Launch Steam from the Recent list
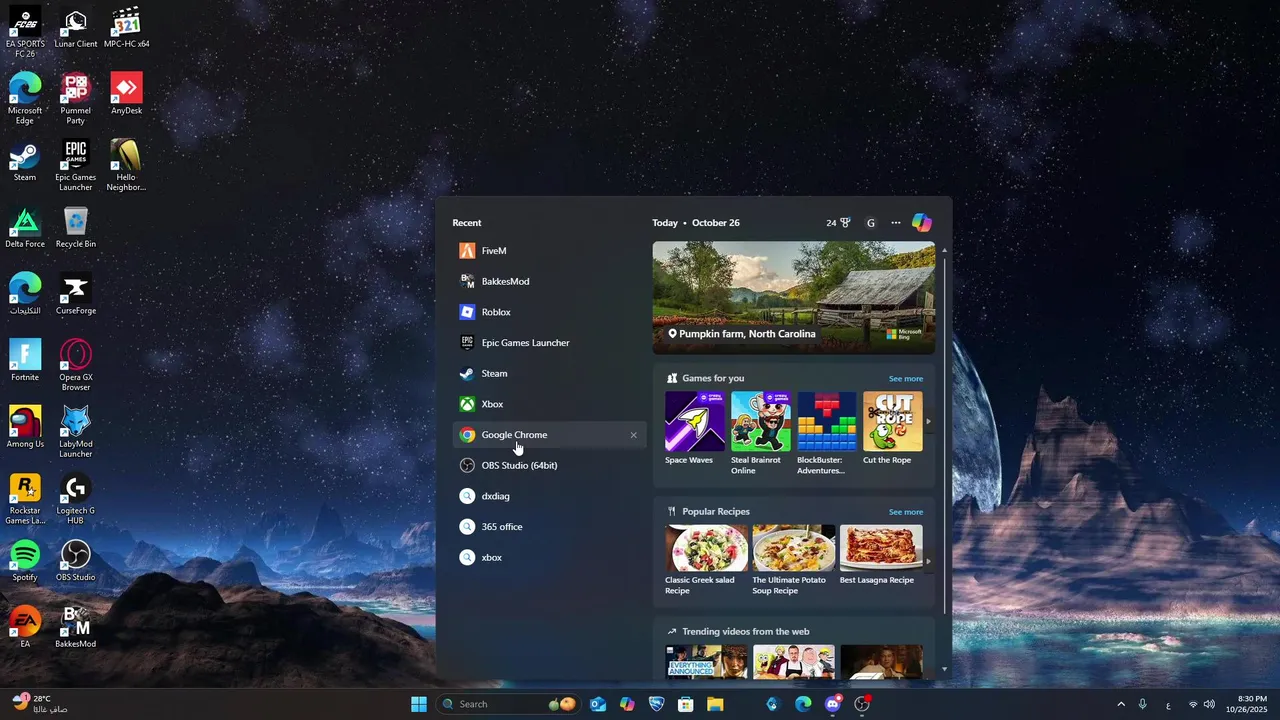Screen dimensions: 1280x720 click(x=549, y=373)
